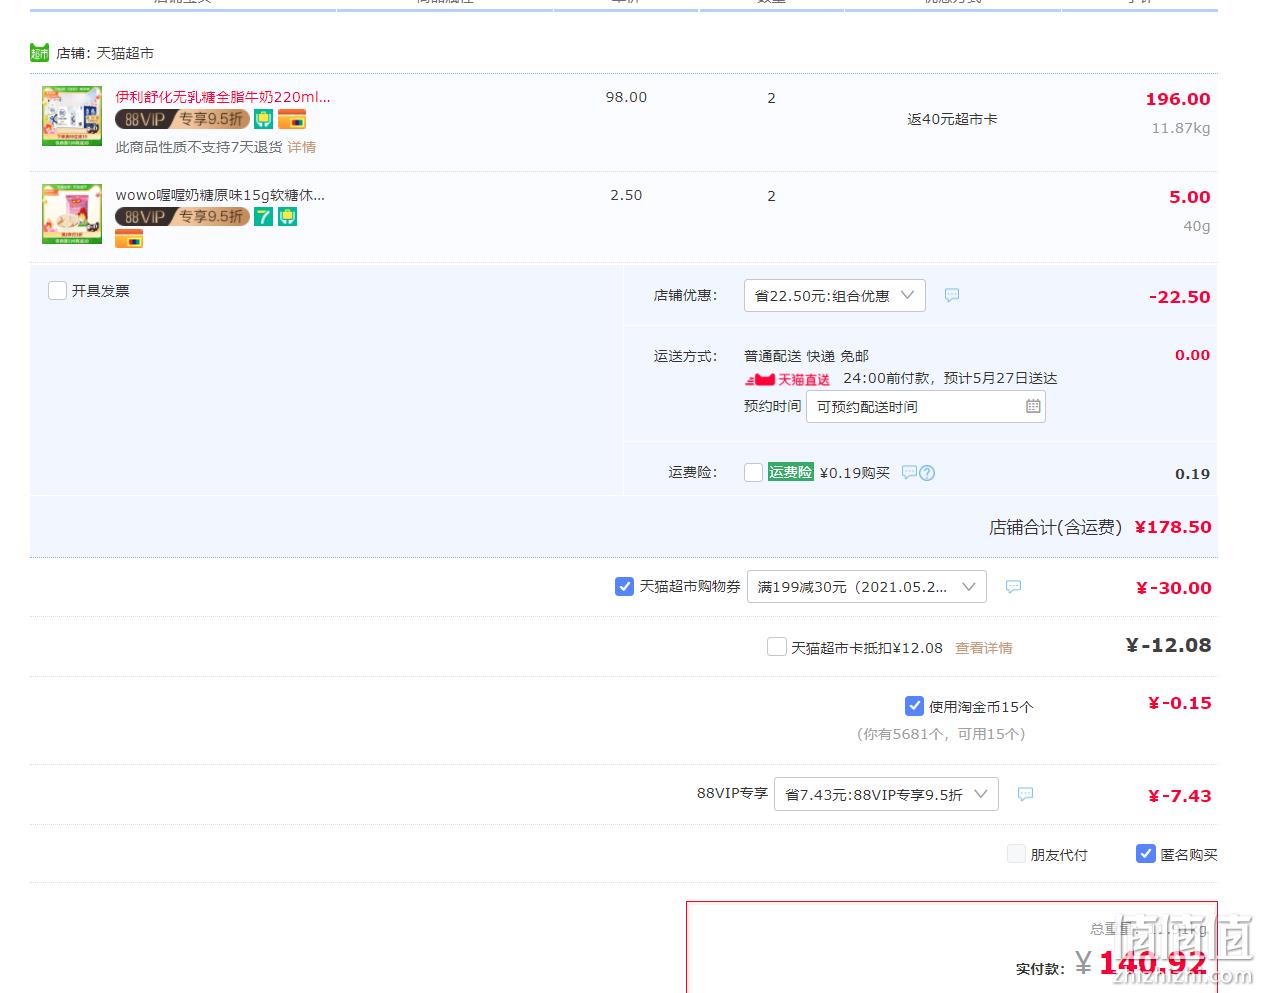
Task: Click the 196.00 subtotal for the milk
Action: coord(1178,99)
